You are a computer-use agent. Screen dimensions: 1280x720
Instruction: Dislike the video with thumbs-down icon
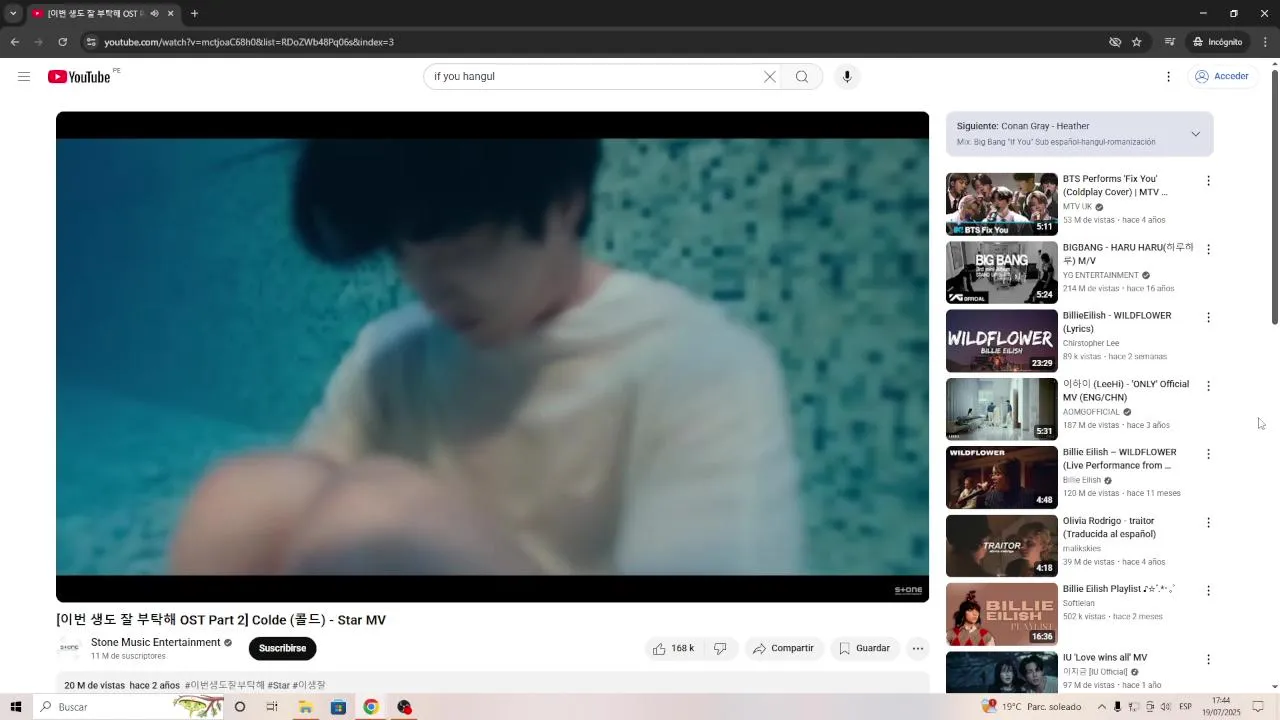point(720,649)
